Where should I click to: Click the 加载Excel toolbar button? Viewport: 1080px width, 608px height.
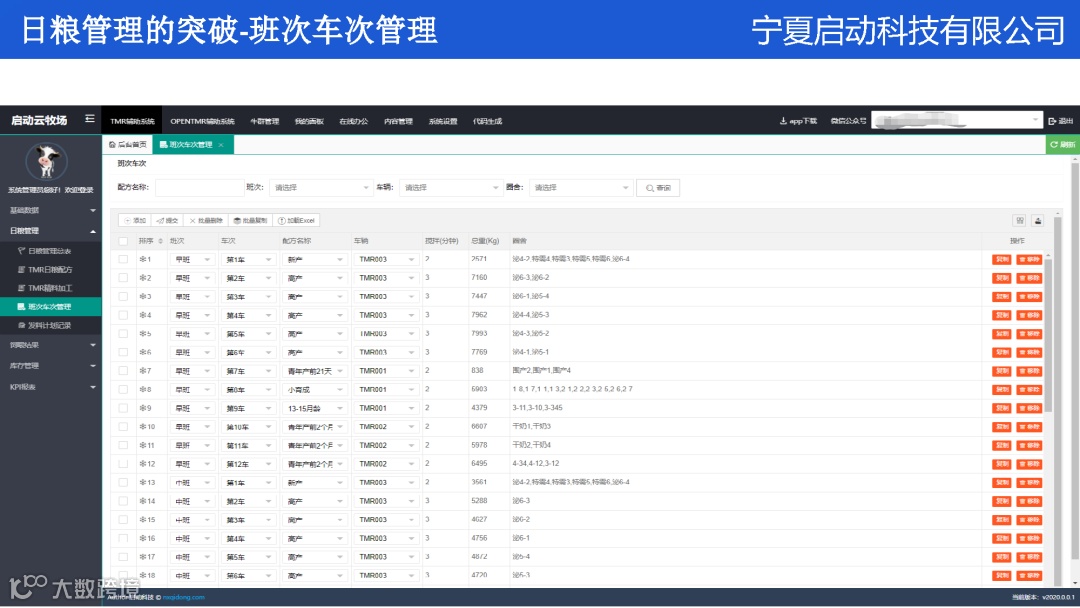296,220
